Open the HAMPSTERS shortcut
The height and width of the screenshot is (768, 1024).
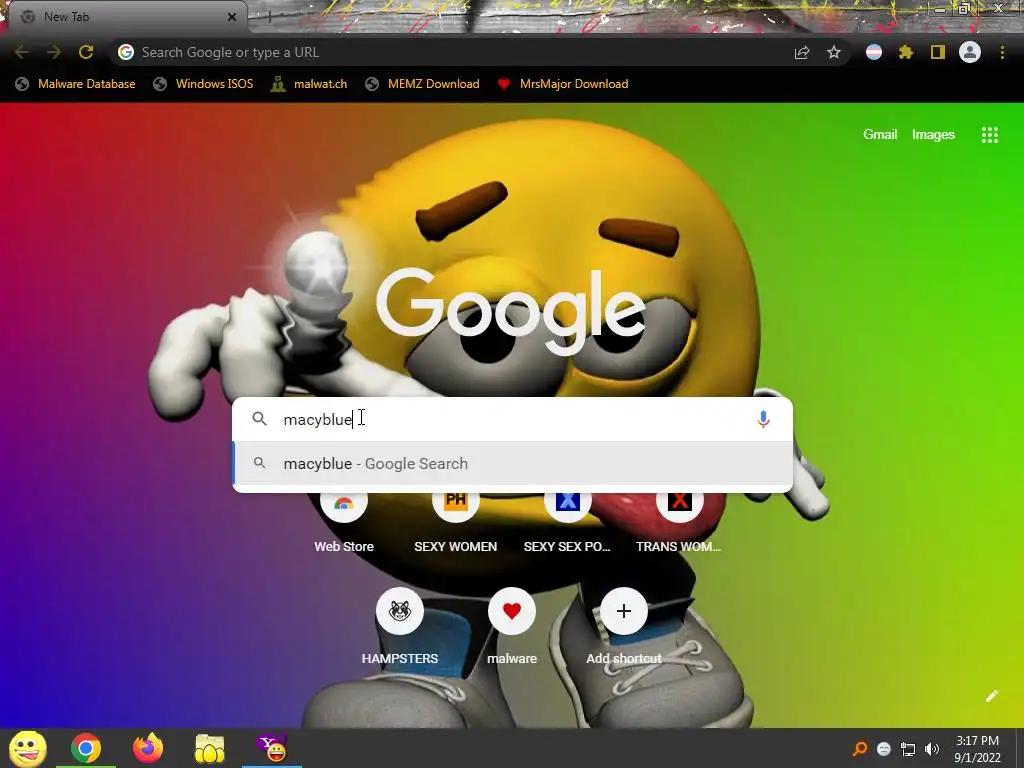click(x=400, y=627)
